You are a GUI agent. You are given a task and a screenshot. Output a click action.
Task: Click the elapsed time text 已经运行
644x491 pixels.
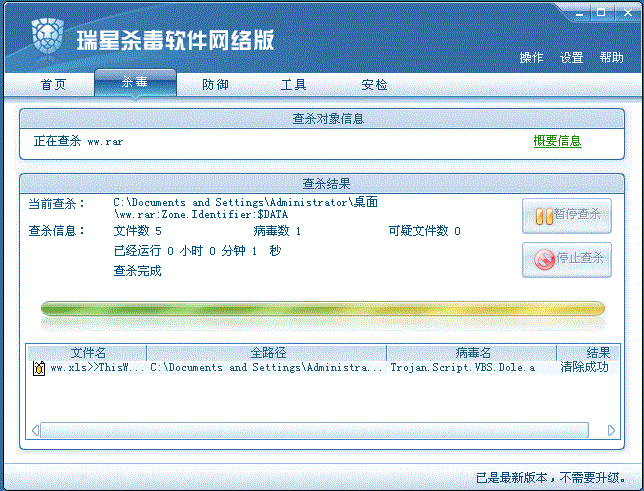[x=197, y=251]
